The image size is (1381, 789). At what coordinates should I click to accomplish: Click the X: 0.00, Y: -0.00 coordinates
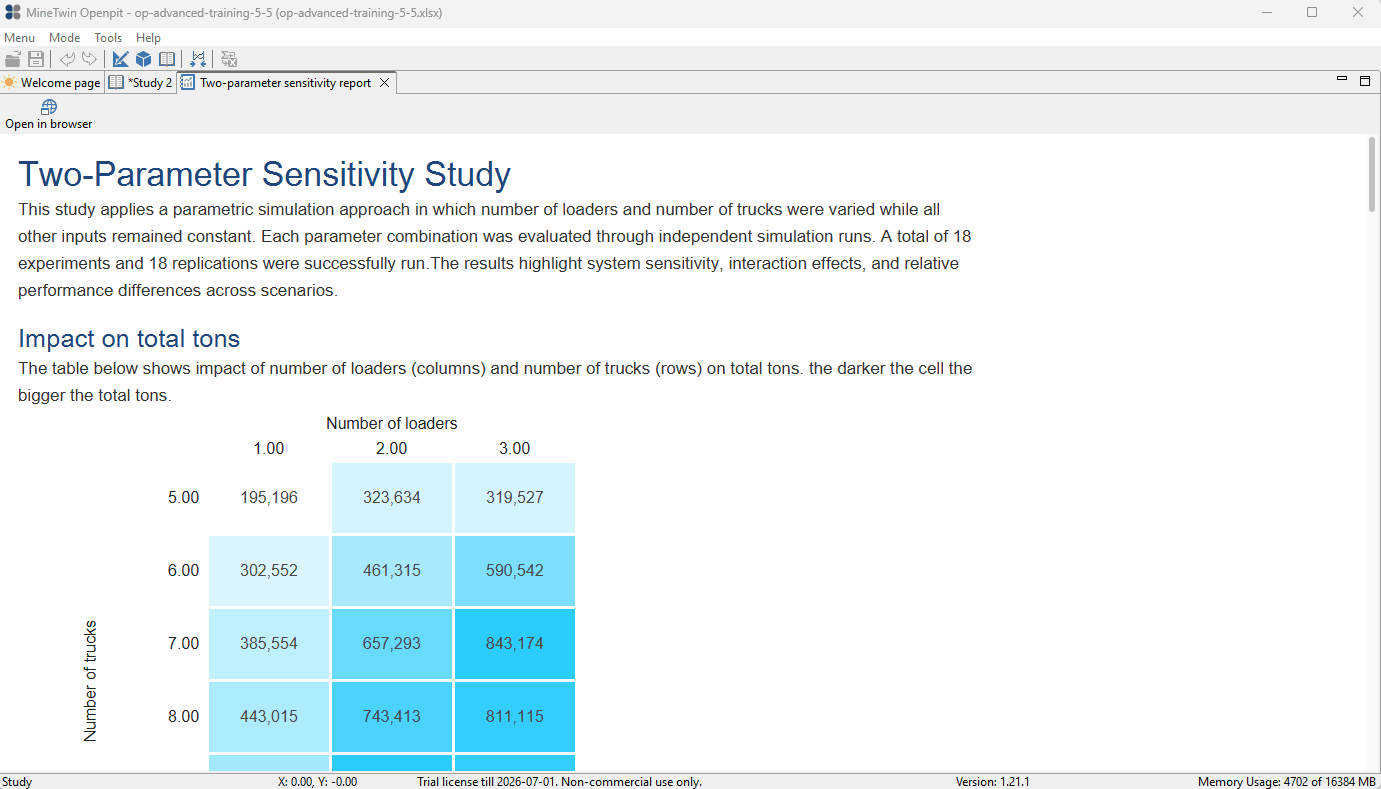point(317,781)
